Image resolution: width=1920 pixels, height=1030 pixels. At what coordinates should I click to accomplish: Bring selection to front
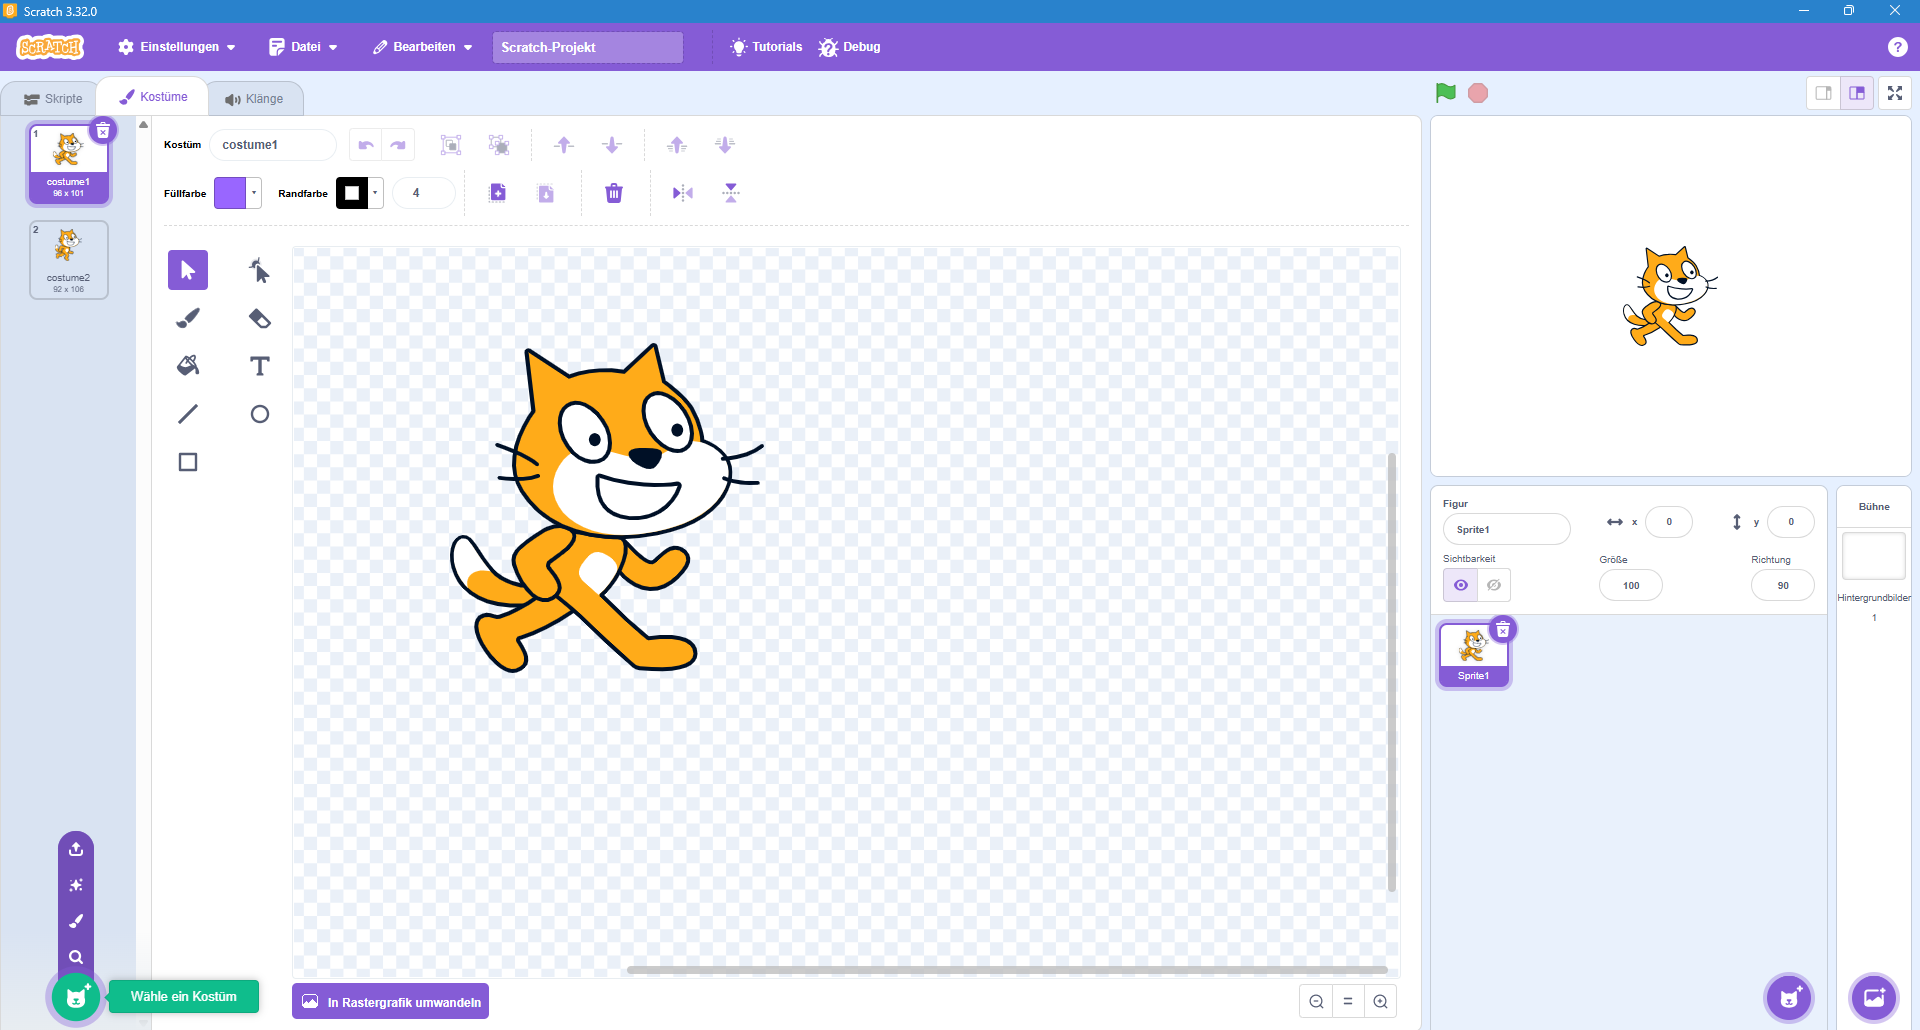(677, 145)
